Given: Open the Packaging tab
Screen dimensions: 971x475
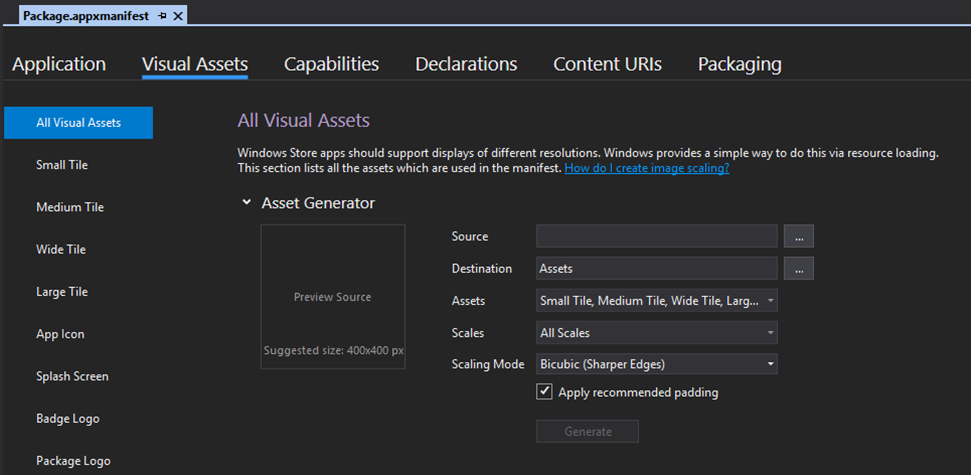Looking at the screenshot, I should pos(739,64).
